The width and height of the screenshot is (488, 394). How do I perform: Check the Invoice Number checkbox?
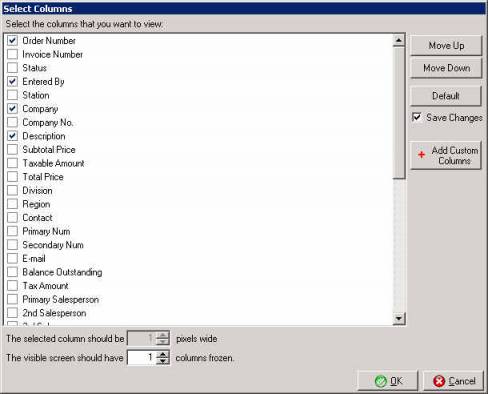(12, 54)
